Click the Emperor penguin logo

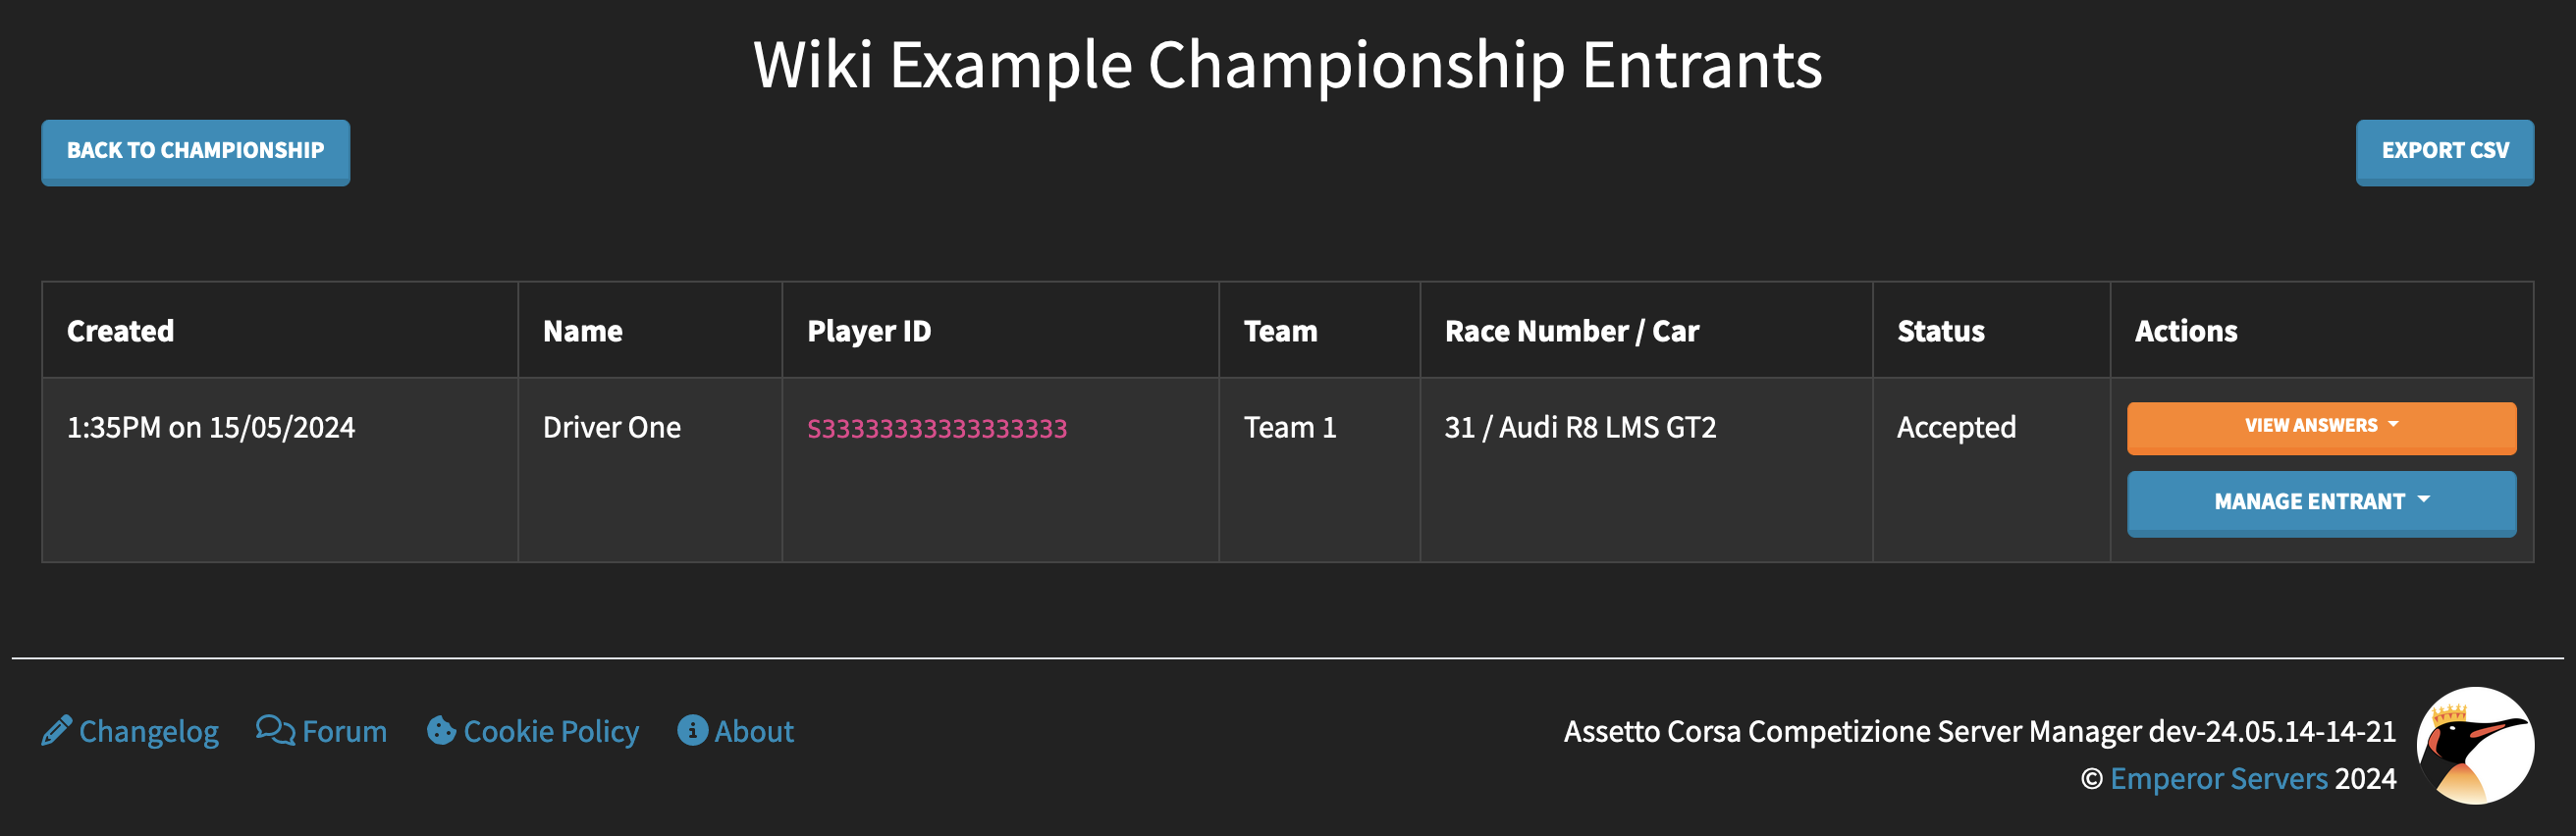coord(2474,745)
